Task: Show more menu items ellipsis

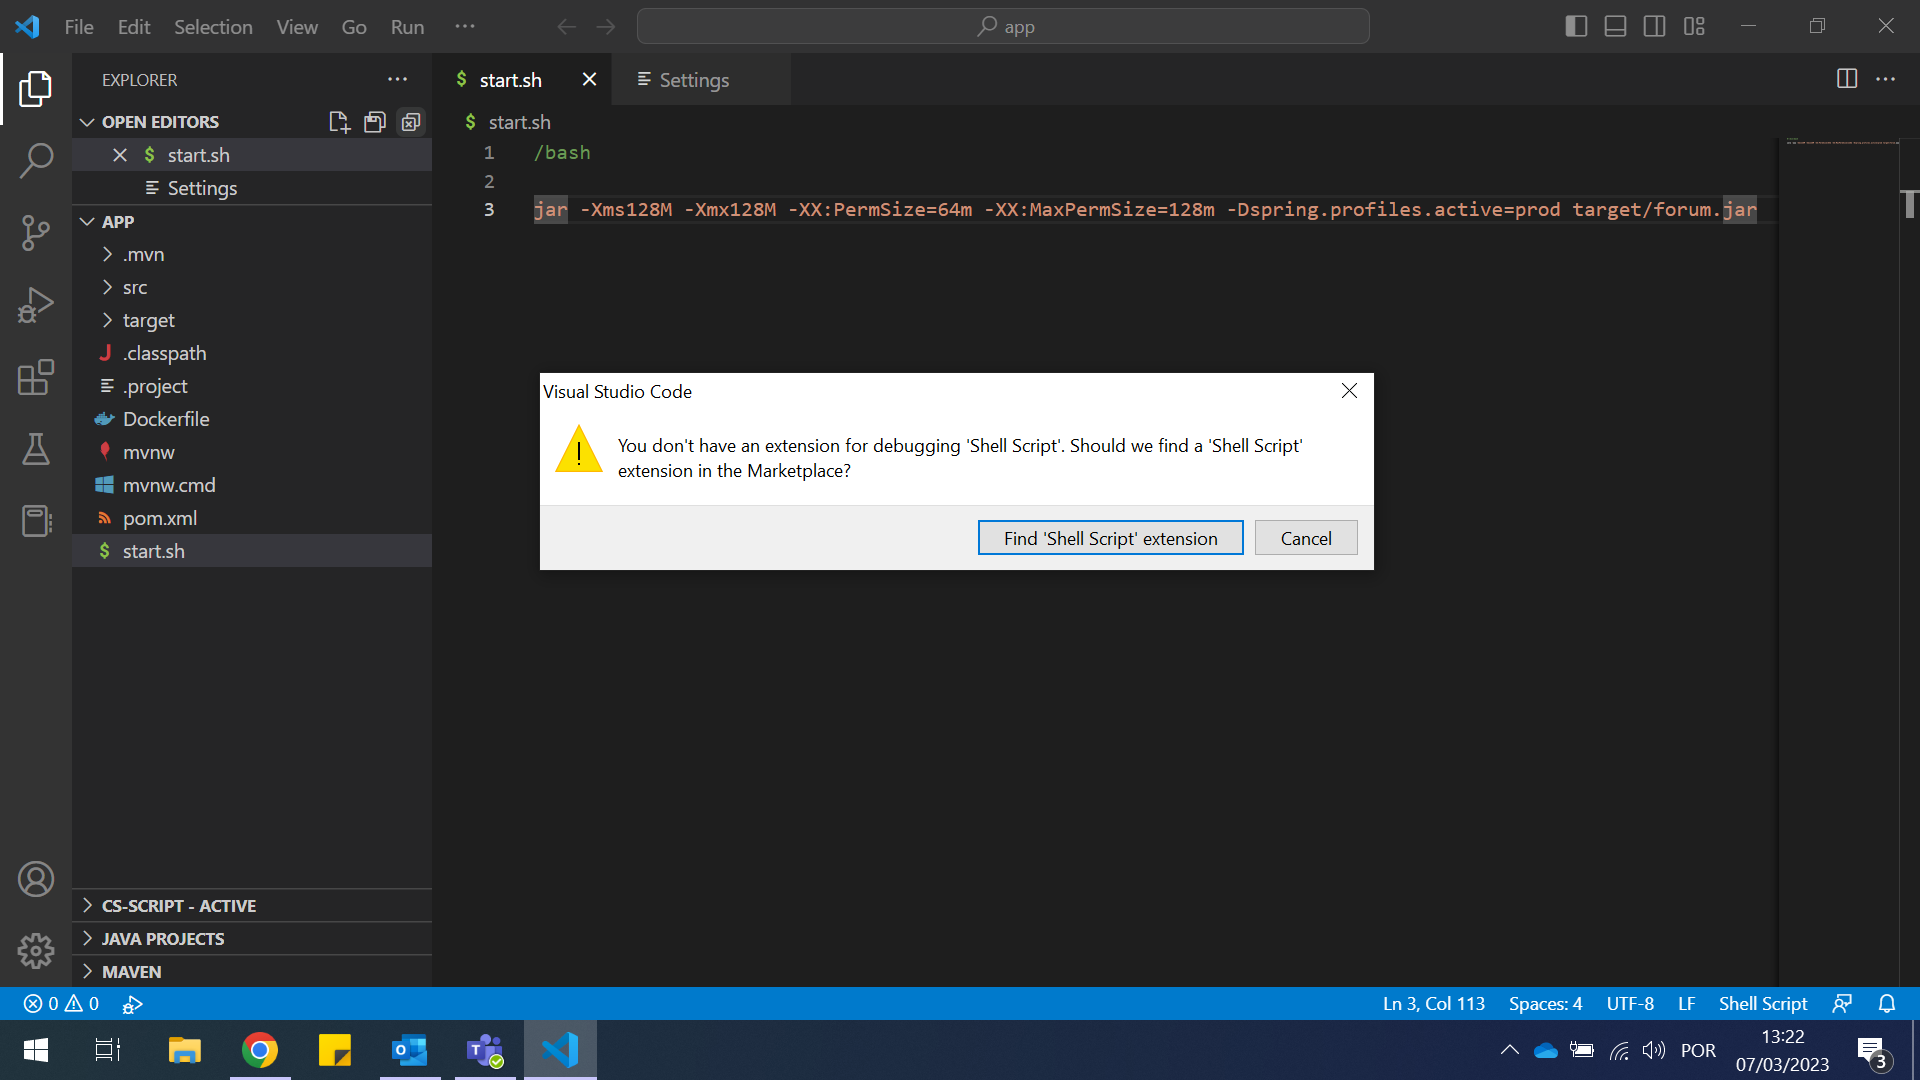Action: [465, 26]
